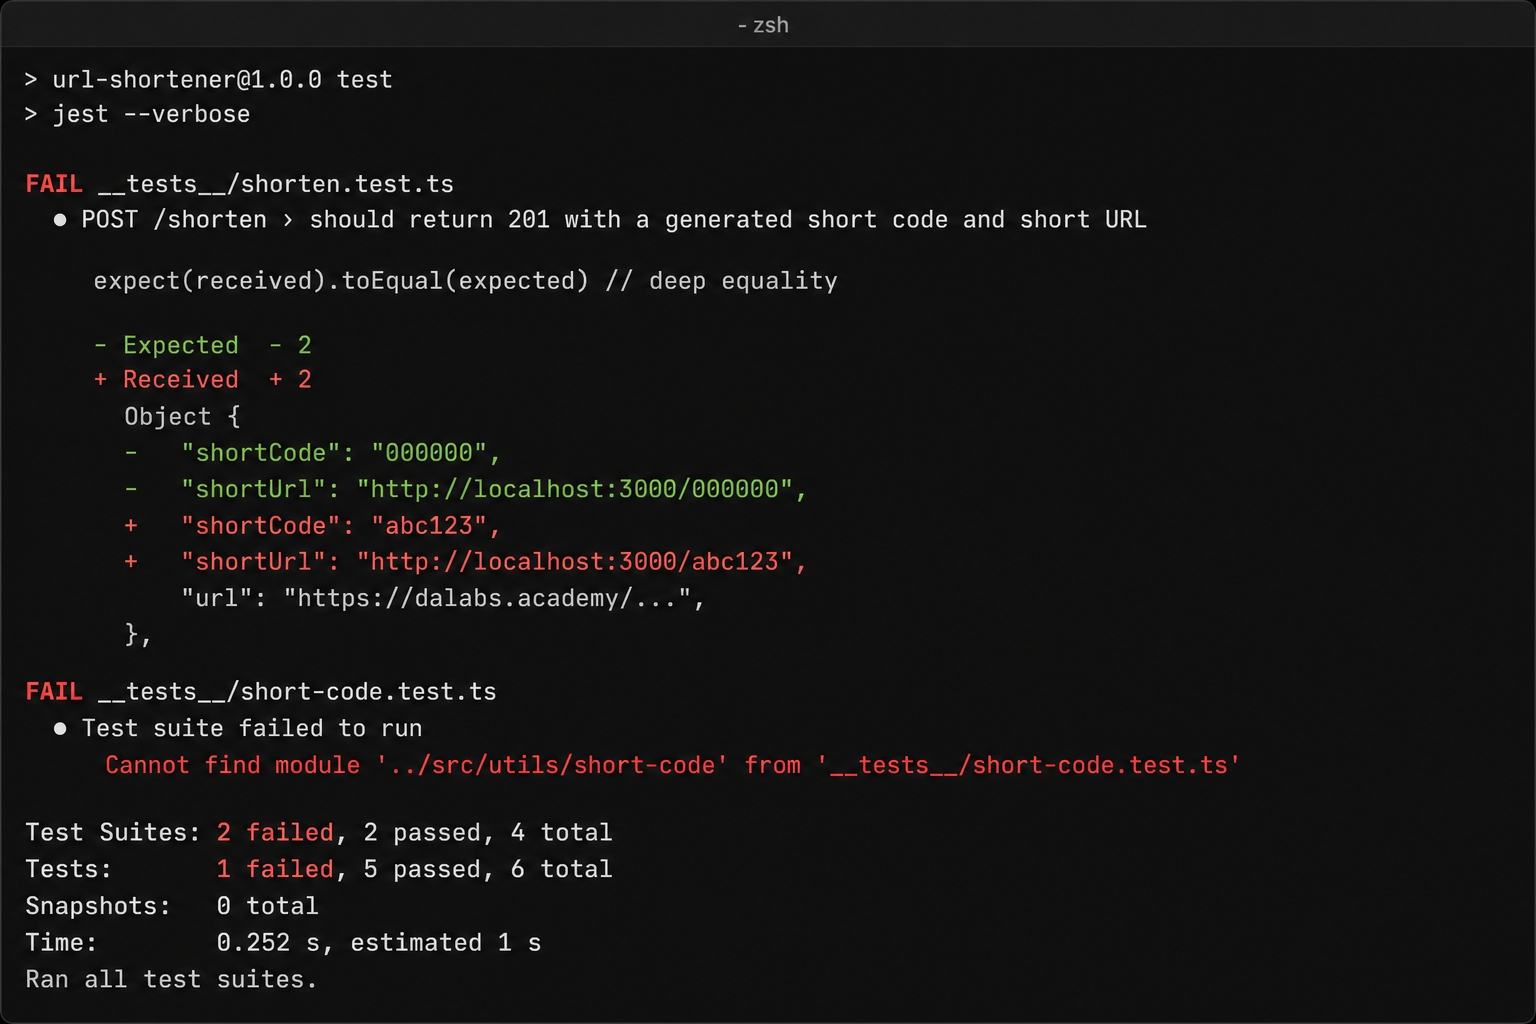Click the 'Tests:' label
1536x1024 pixels.
click(69, 869)
